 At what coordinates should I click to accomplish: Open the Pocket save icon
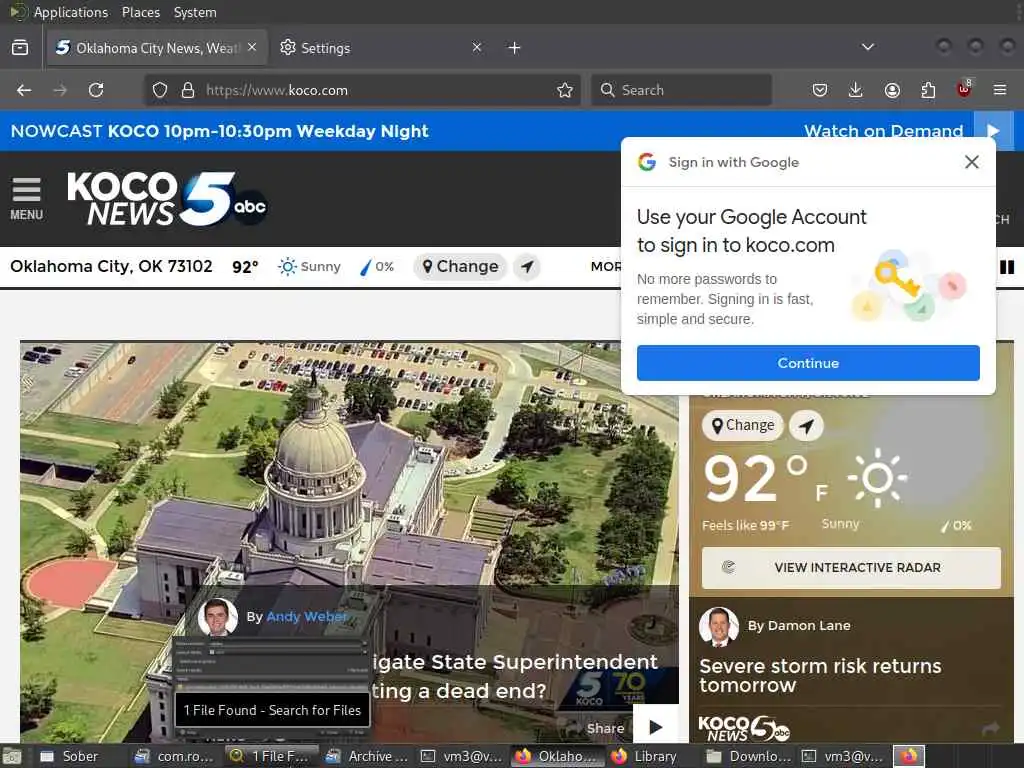click(820, 90)
